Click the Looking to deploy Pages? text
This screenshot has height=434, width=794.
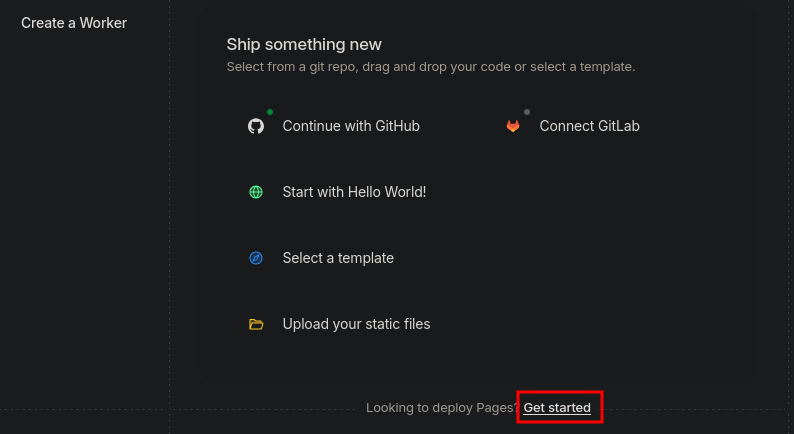tap(443, 408)
